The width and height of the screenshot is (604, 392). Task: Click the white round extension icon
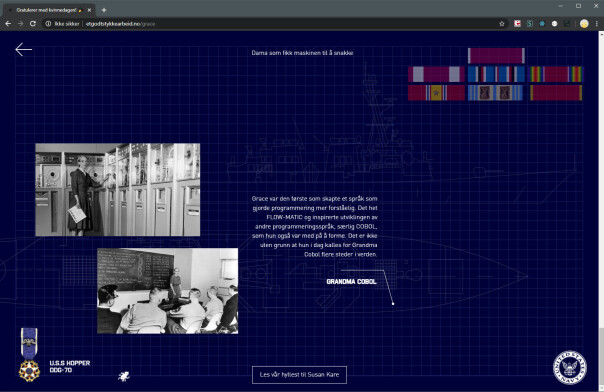coord(554,24)
